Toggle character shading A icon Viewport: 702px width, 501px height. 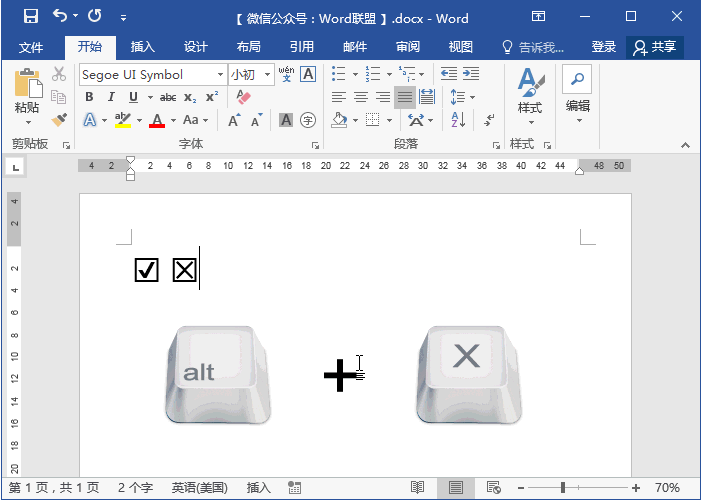(286, 120)
